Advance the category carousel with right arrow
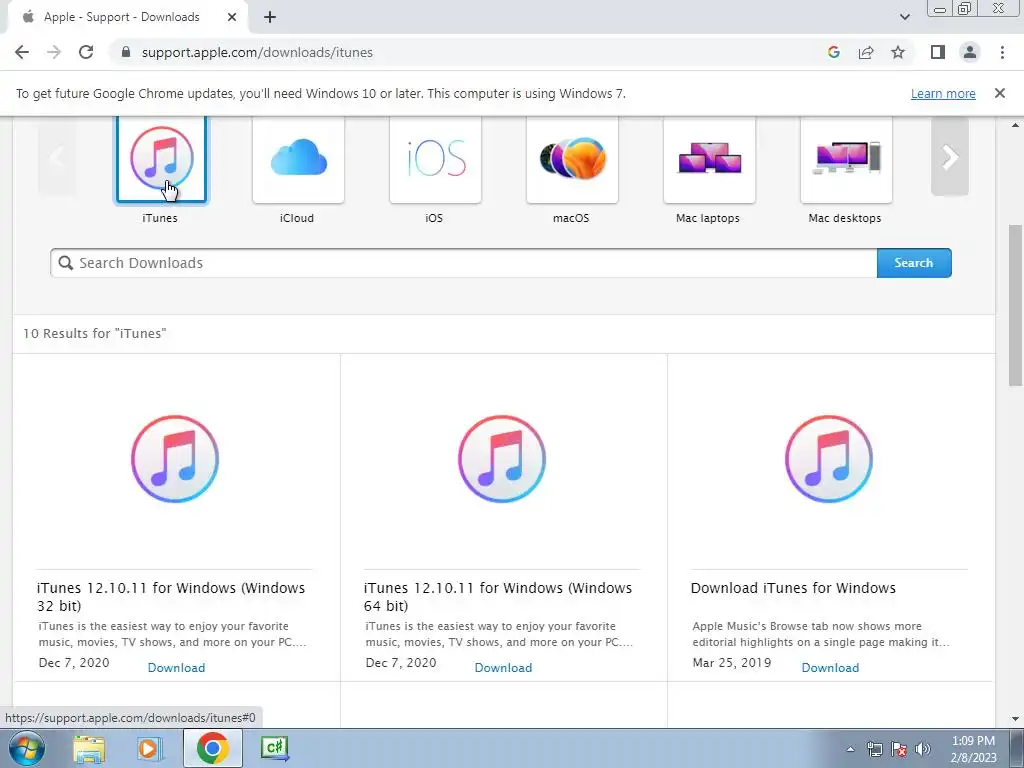Screen dimensions: 1024x768 point(950,157)
